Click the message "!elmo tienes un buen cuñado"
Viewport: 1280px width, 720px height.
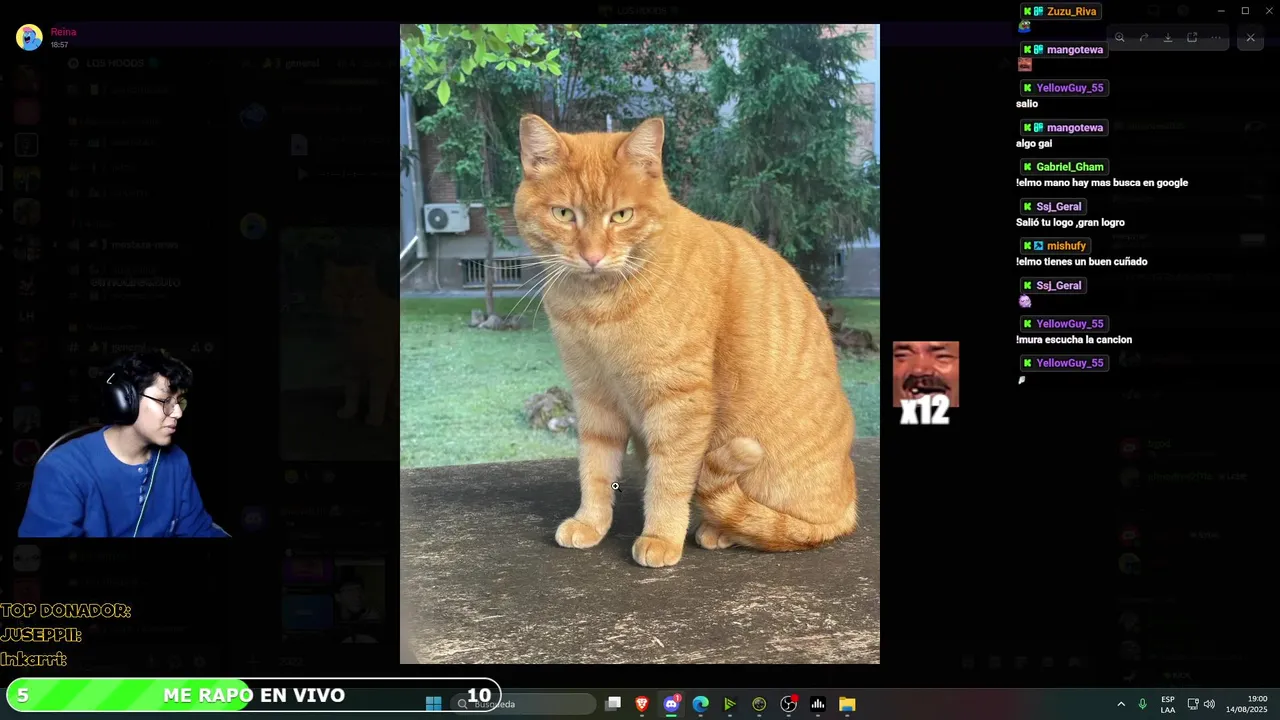coord(1082,262)
